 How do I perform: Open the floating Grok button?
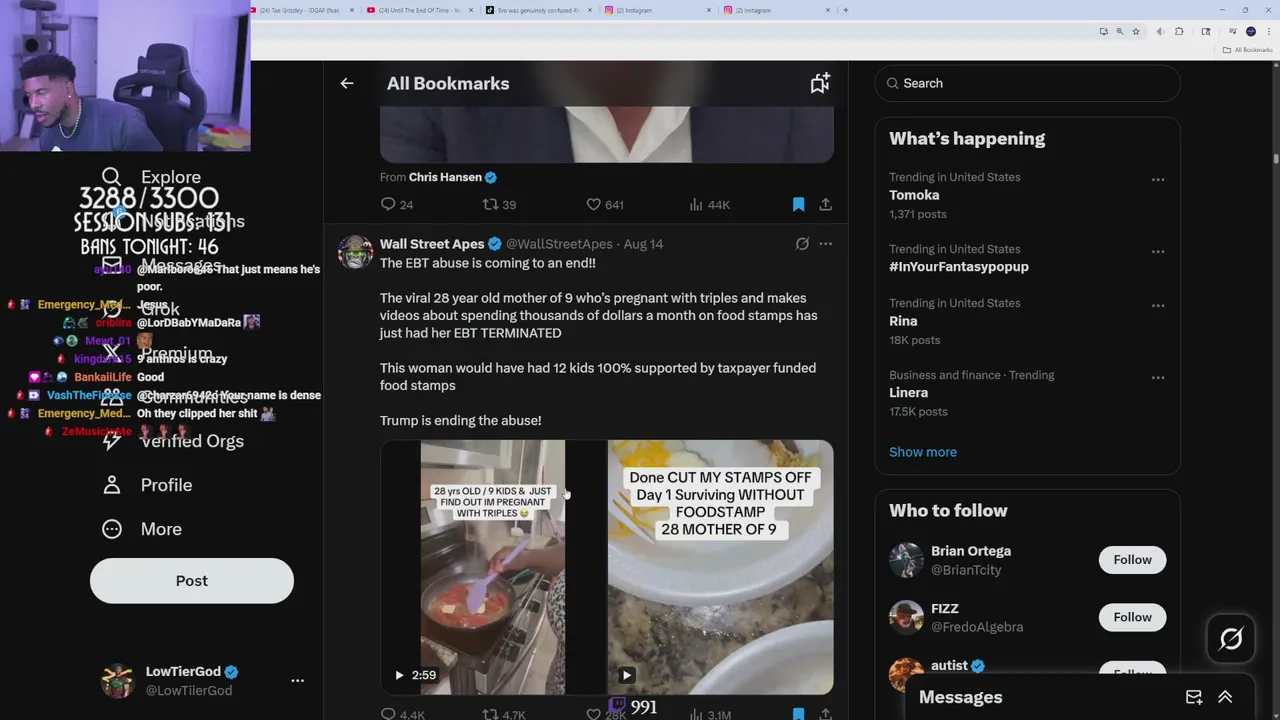pyautogui.click(x=1231, y=639)
